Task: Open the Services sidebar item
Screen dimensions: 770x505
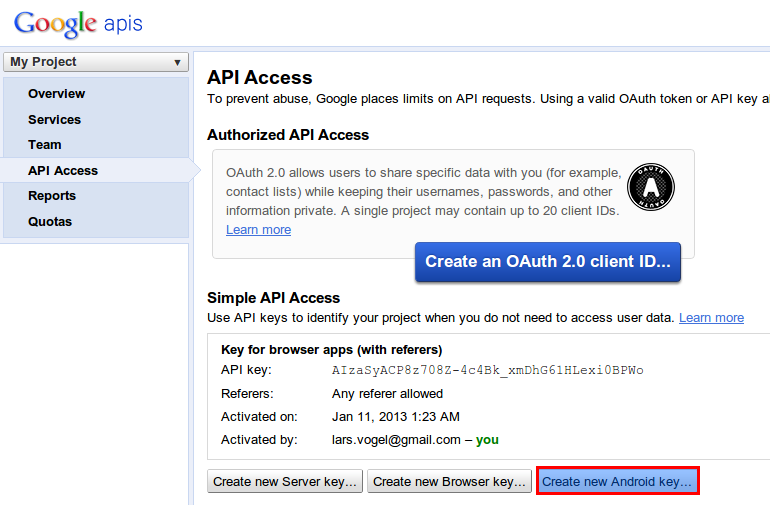Action: pyautogui.click(x=54, y=120)
